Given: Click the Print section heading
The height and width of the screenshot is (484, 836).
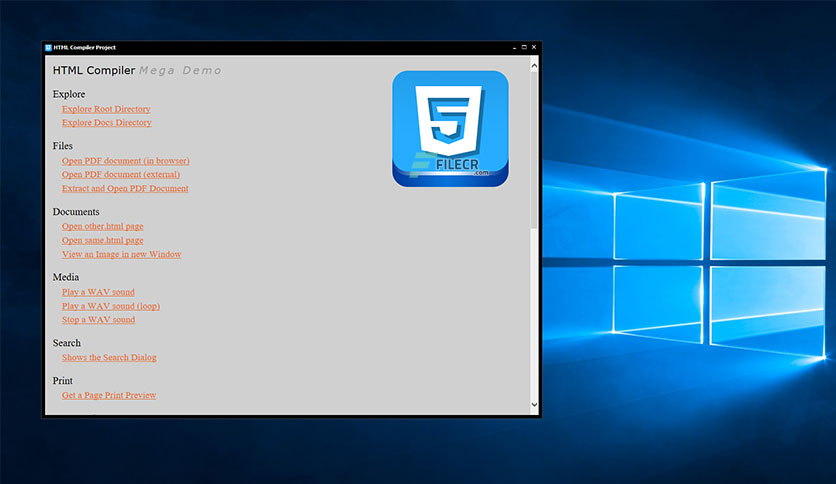Looking at the screenshot, I should 62,381.
